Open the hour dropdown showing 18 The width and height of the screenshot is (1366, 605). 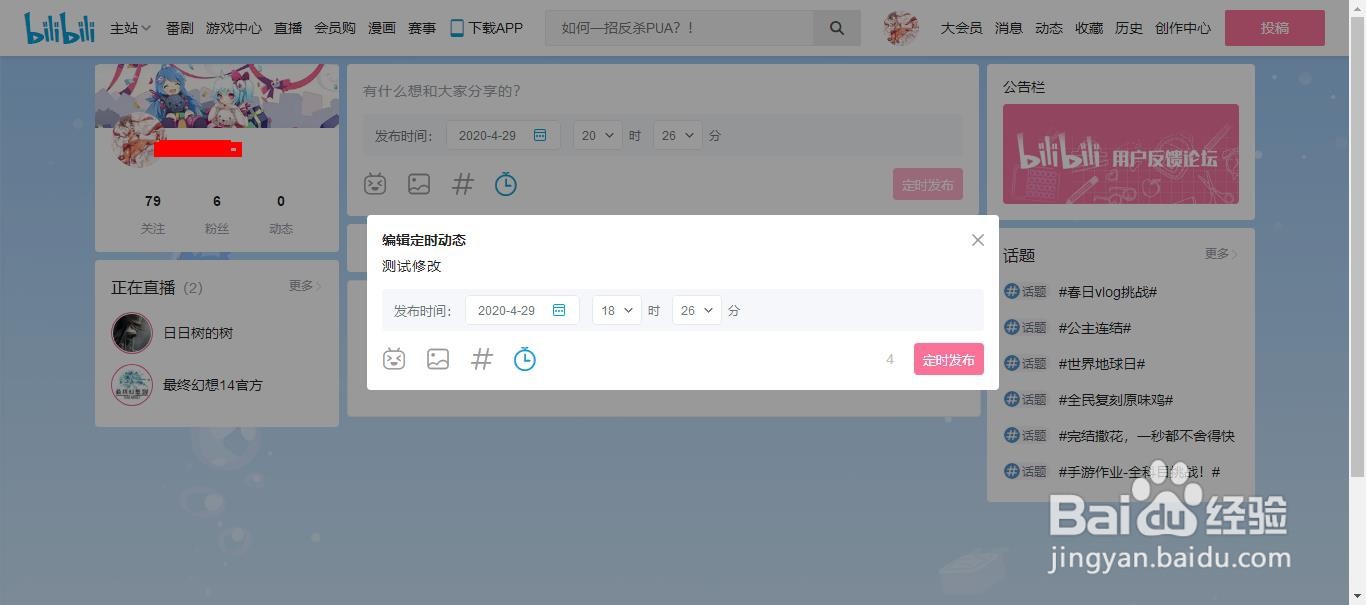point(616,310)
